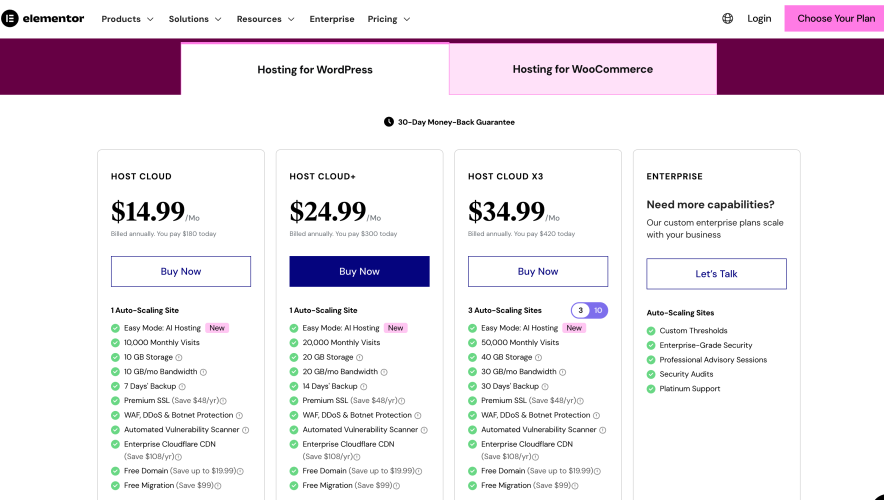
Task: Click Login link
Action: coord(759,19)
